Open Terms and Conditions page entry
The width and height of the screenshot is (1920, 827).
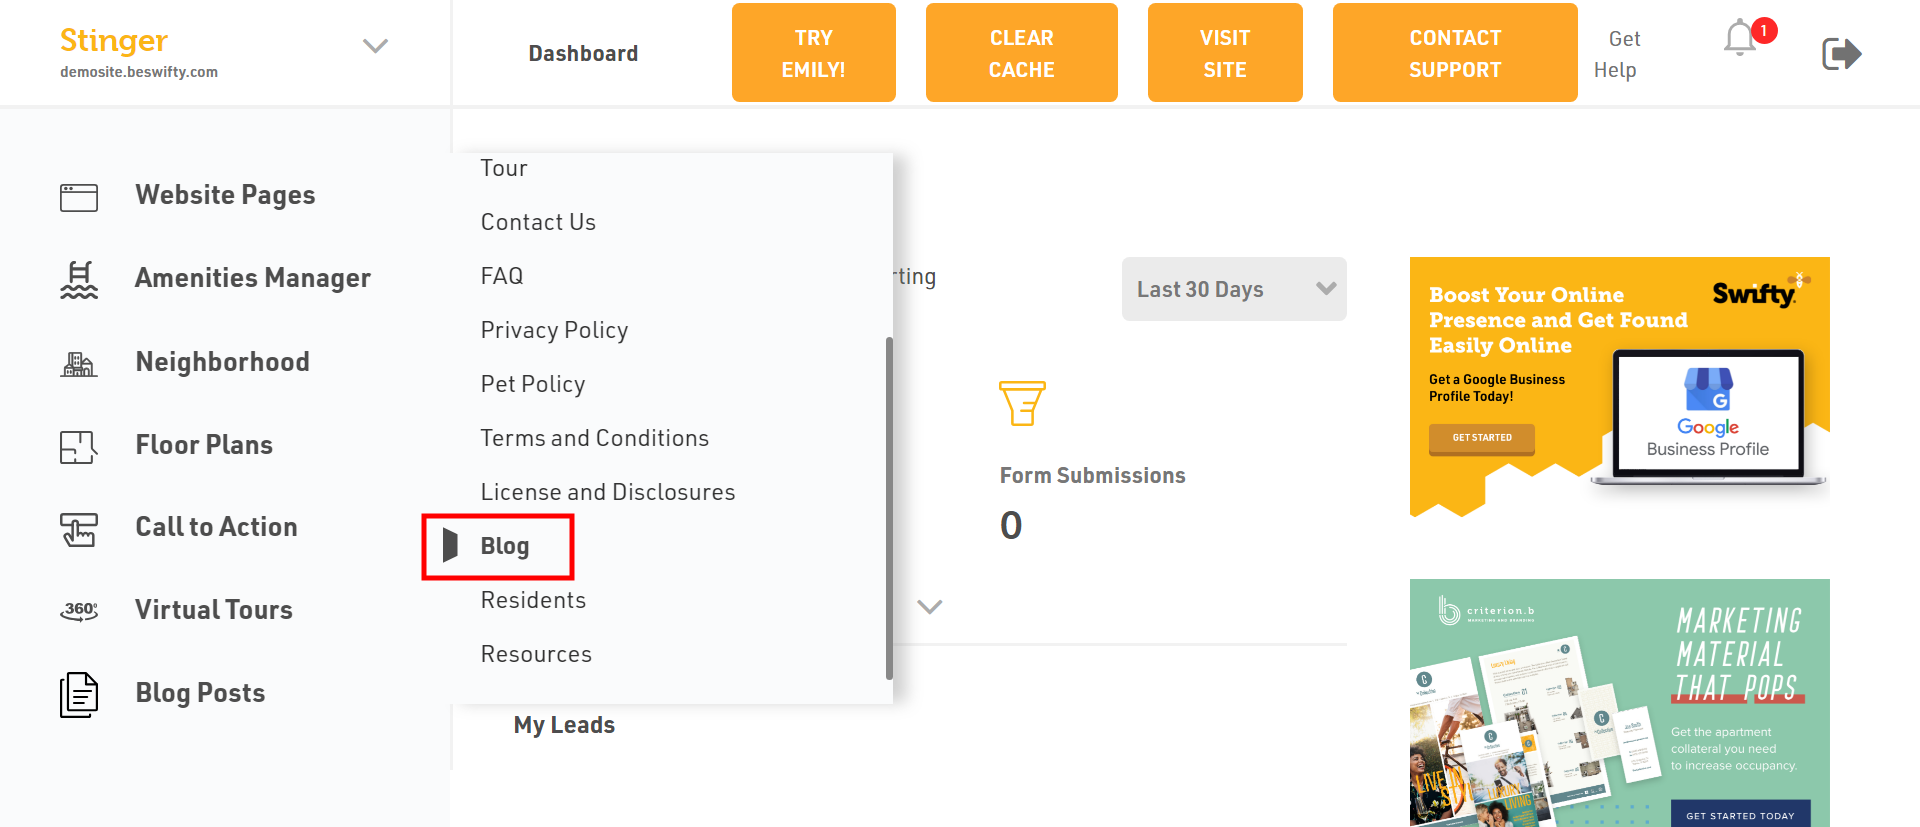(x=595, y=438)
